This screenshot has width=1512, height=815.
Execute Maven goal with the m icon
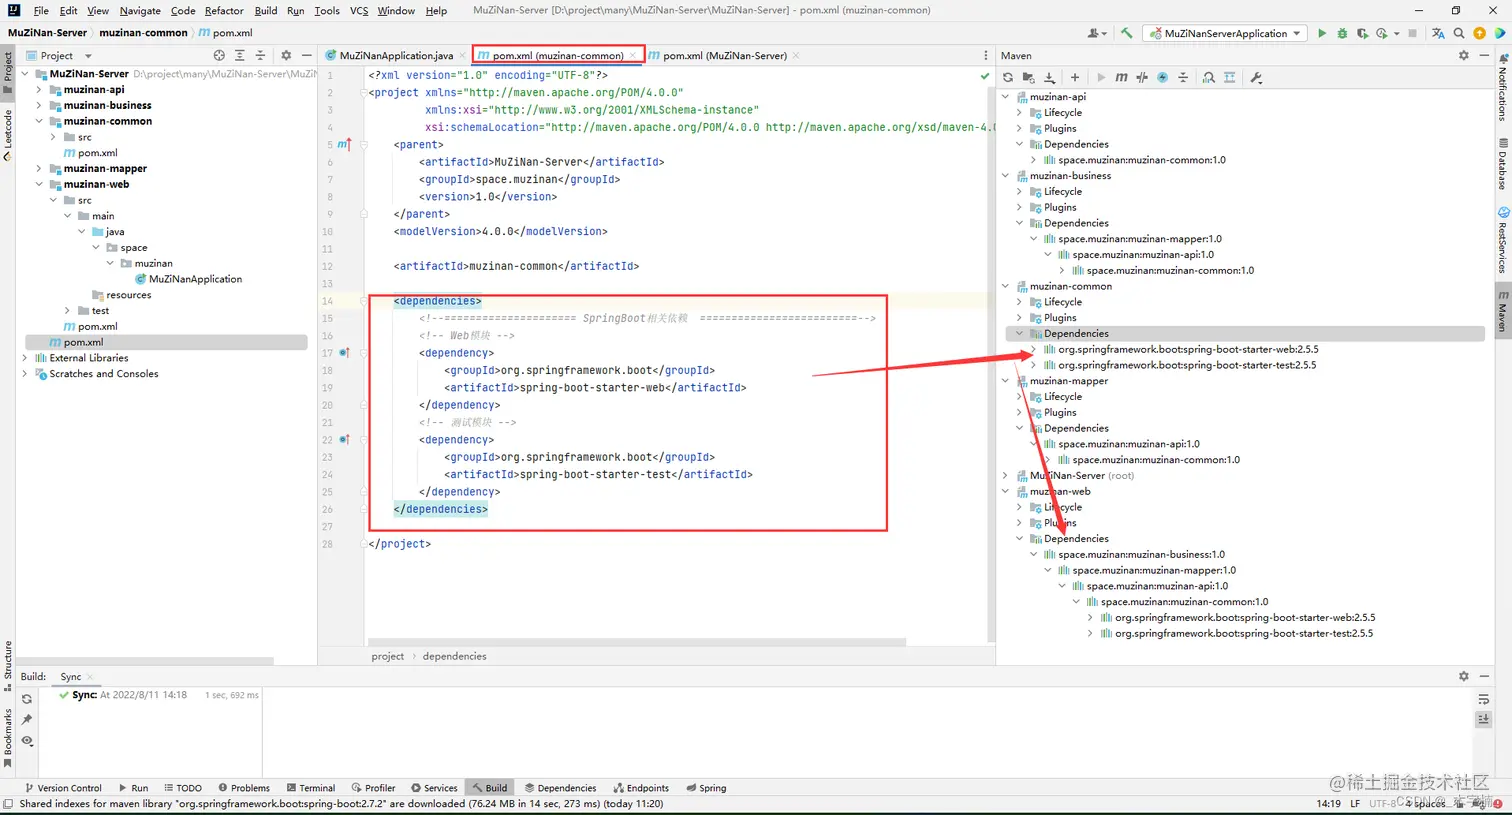point(1121,77)
